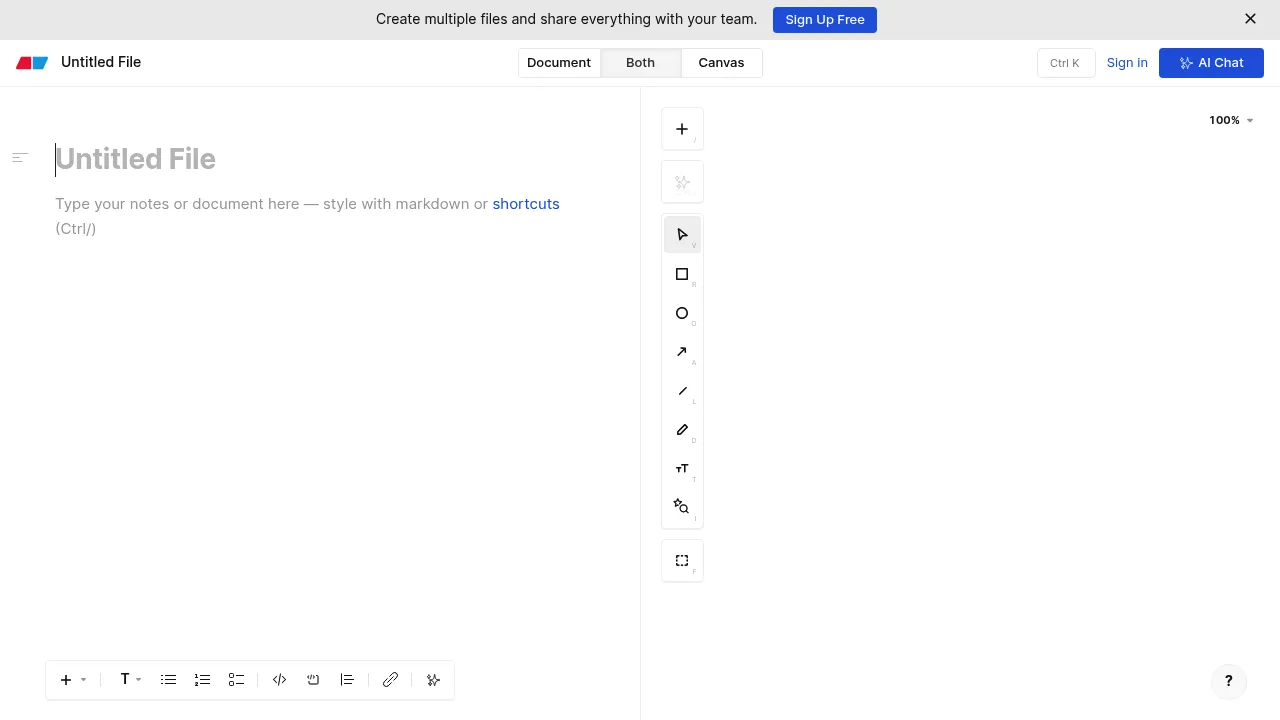Click the code block icon in document toolbar
Viewport: 1280px width, 720px height.
click(x=313, y=680)
